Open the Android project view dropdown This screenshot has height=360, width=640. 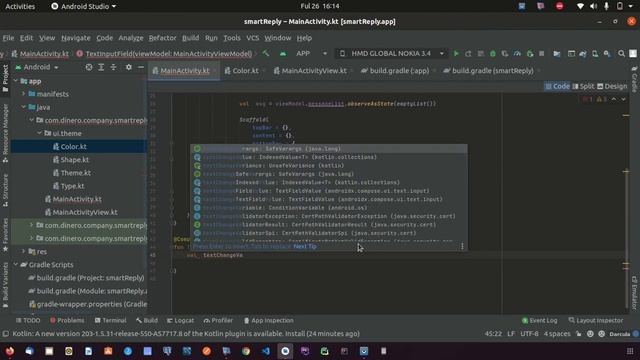click(37, 67)
